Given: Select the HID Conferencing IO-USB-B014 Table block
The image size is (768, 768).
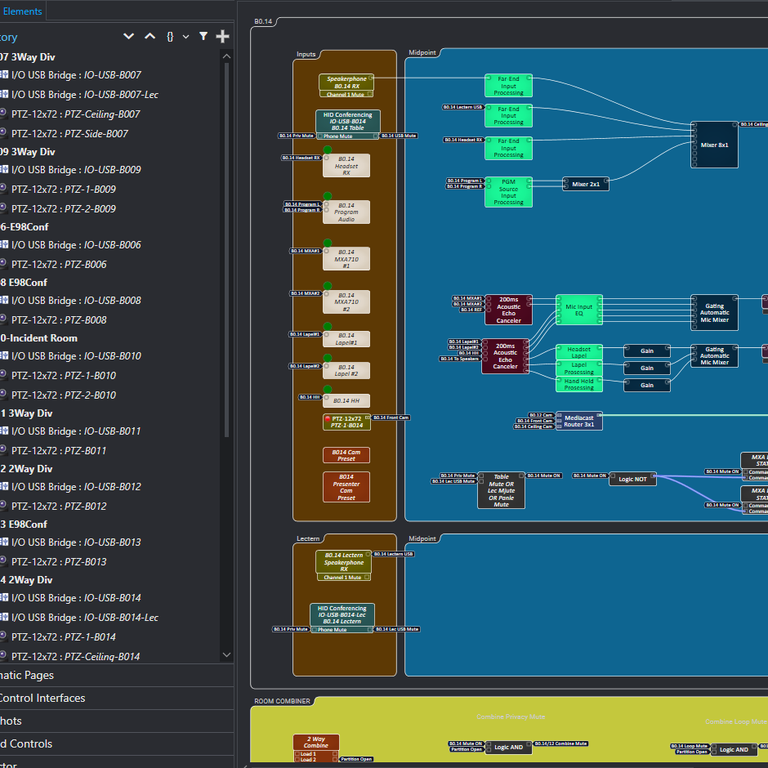Looking at the screenshot, I should point(347,124).
